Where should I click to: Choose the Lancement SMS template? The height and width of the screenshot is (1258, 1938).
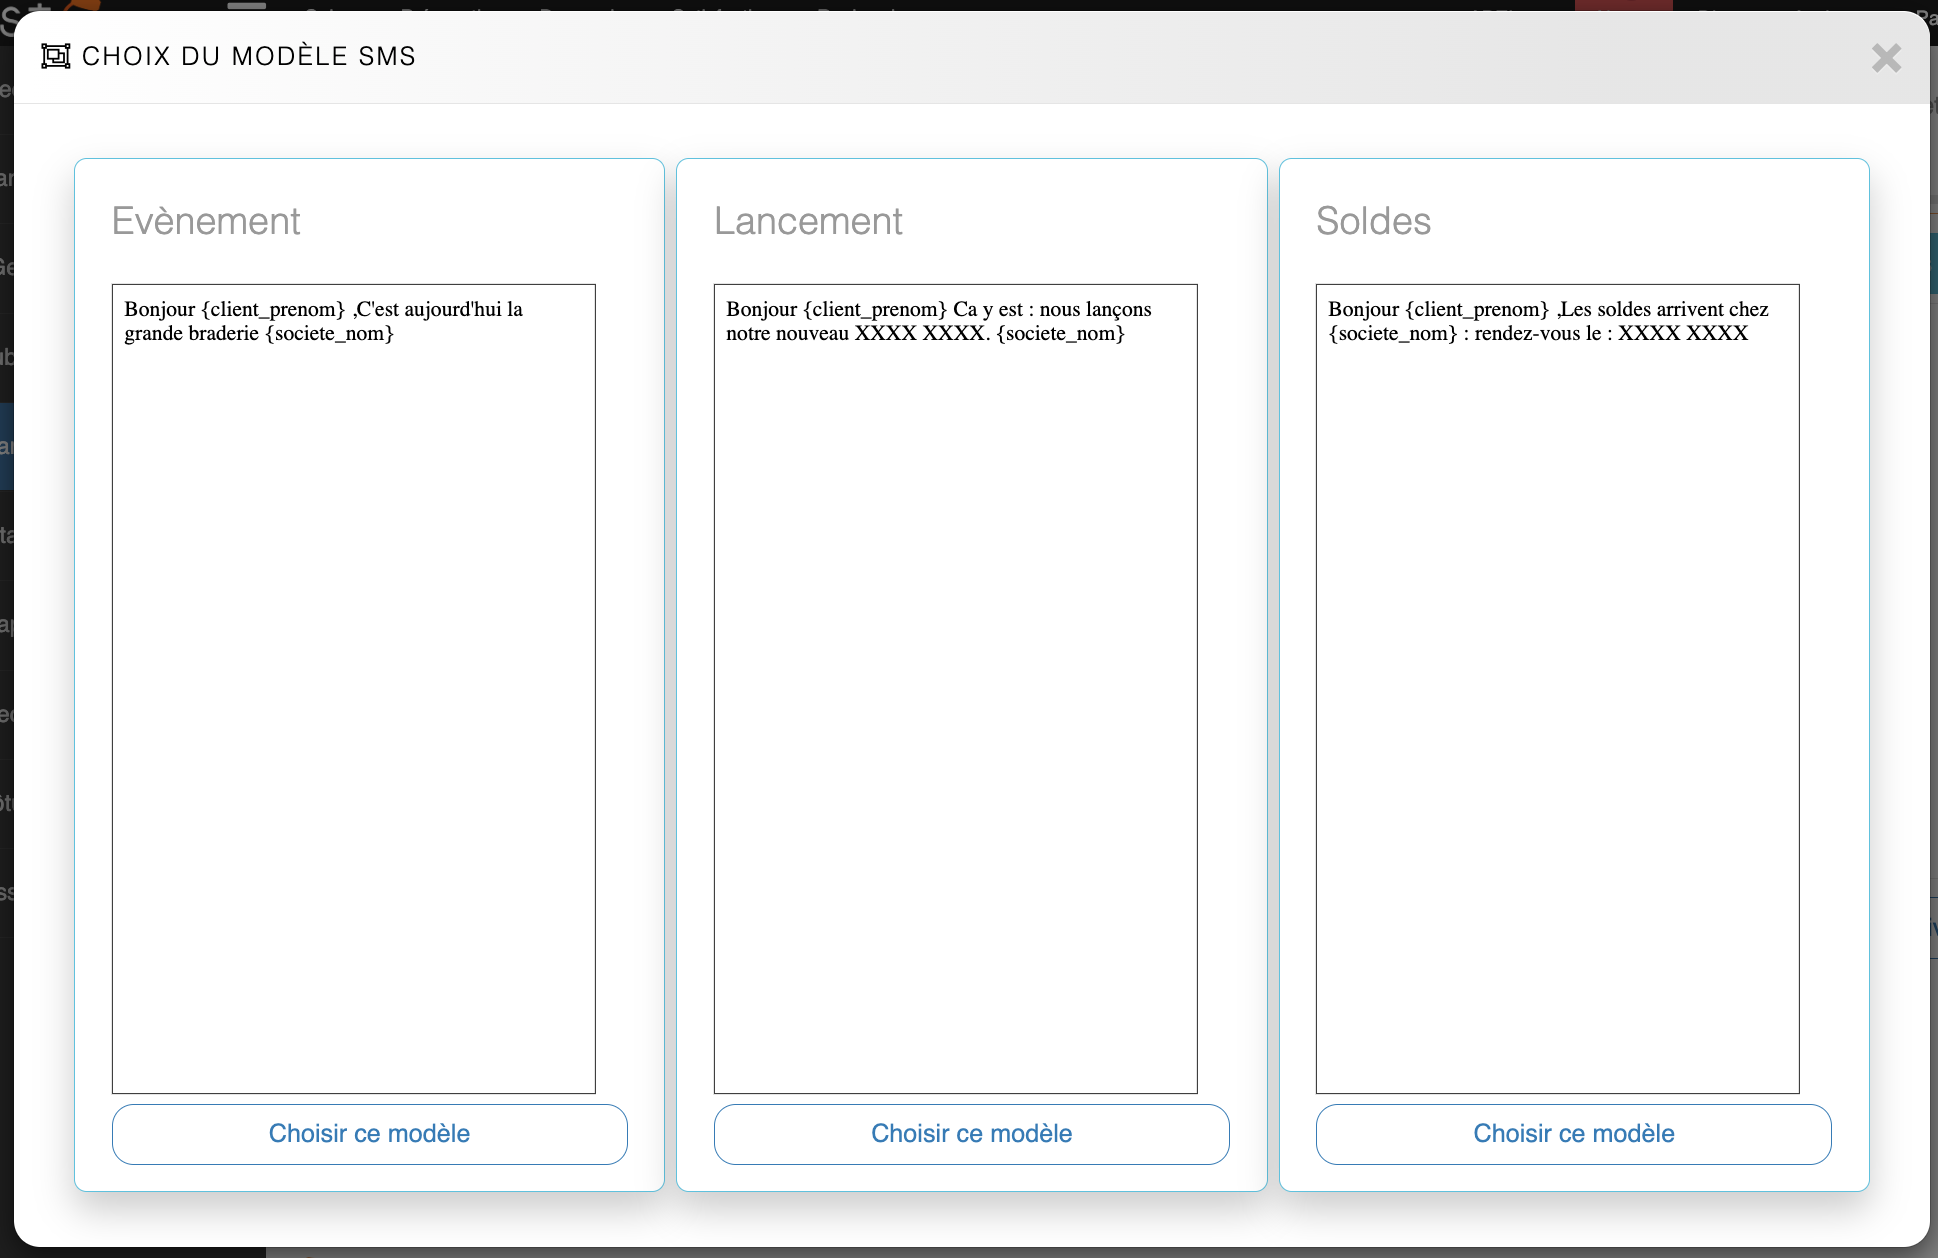pos(971,1133)
